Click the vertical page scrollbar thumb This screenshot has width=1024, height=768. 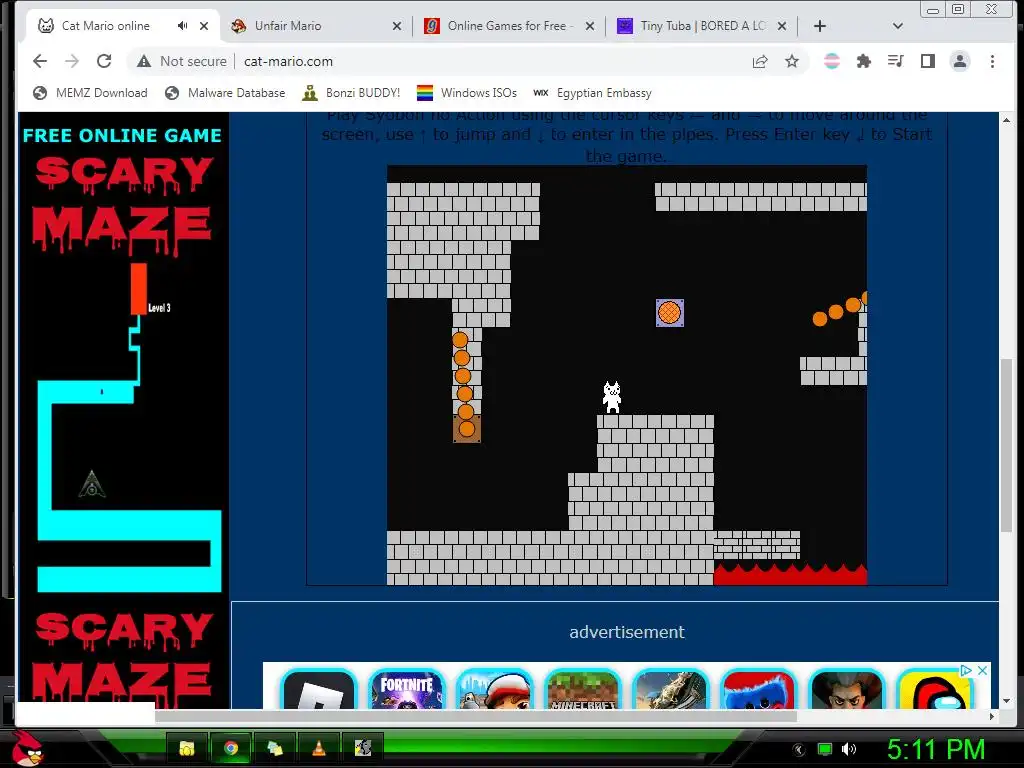(1007, 446)
